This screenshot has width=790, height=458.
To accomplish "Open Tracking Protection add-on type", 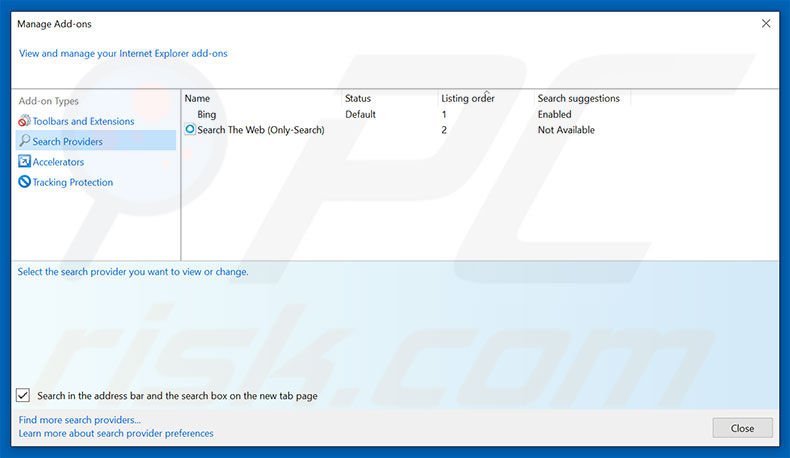I will (x=73, y=182).
